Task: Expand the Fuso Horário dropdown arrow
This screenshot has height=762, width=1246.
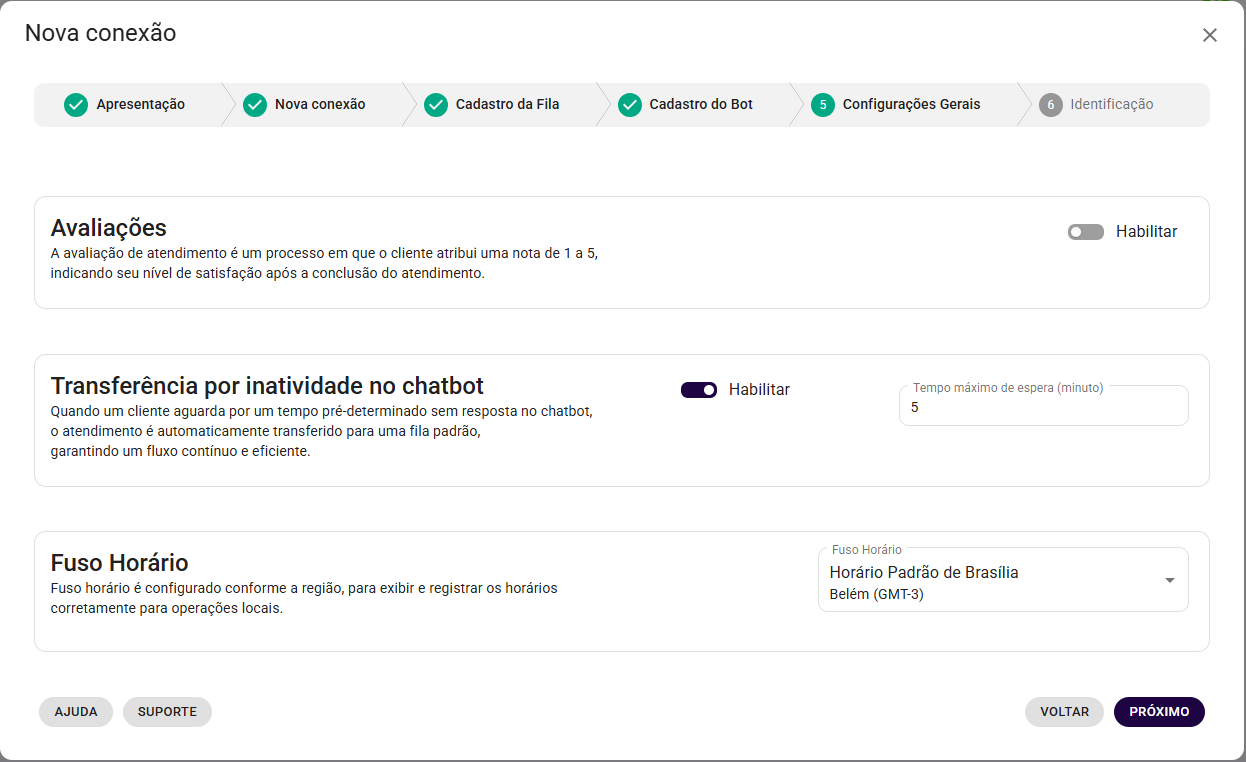Action: 1169,580
